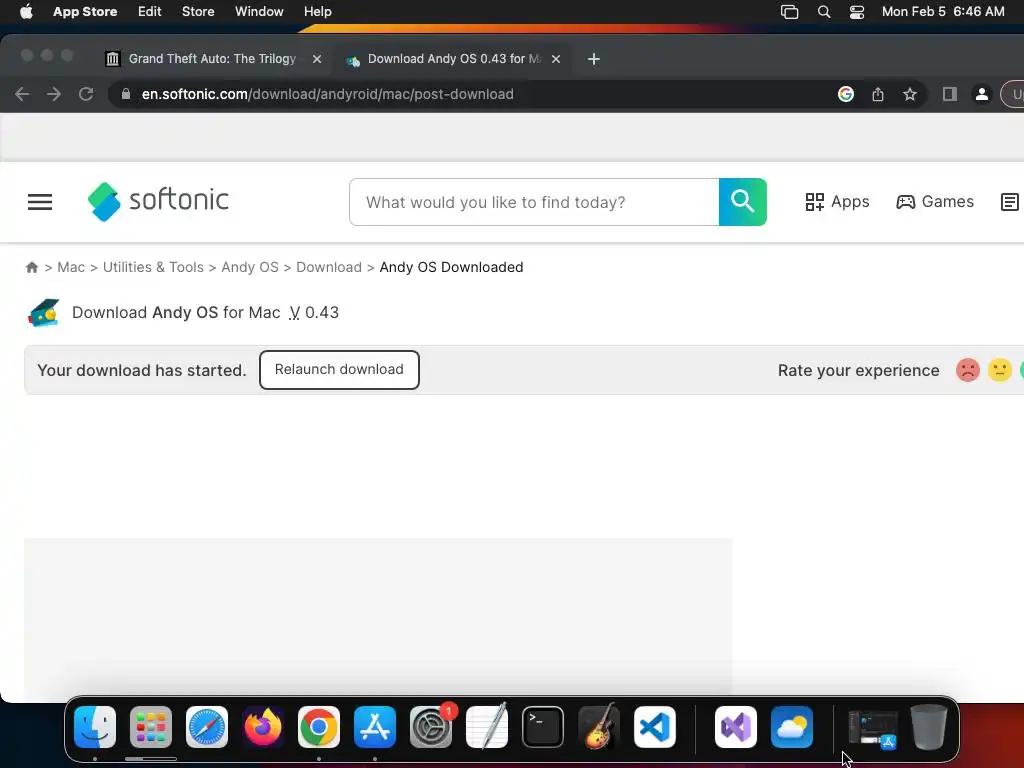Open the Edit menu
Image resolution: width=1024 pixels, height=768 pixels.
pos(150,12)
